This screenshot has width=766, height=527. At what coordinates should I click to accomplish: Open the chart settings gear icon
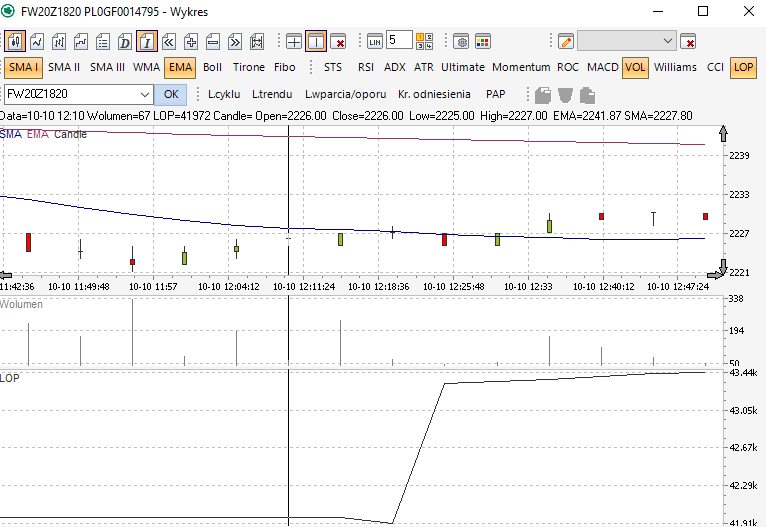click(461, 41)
